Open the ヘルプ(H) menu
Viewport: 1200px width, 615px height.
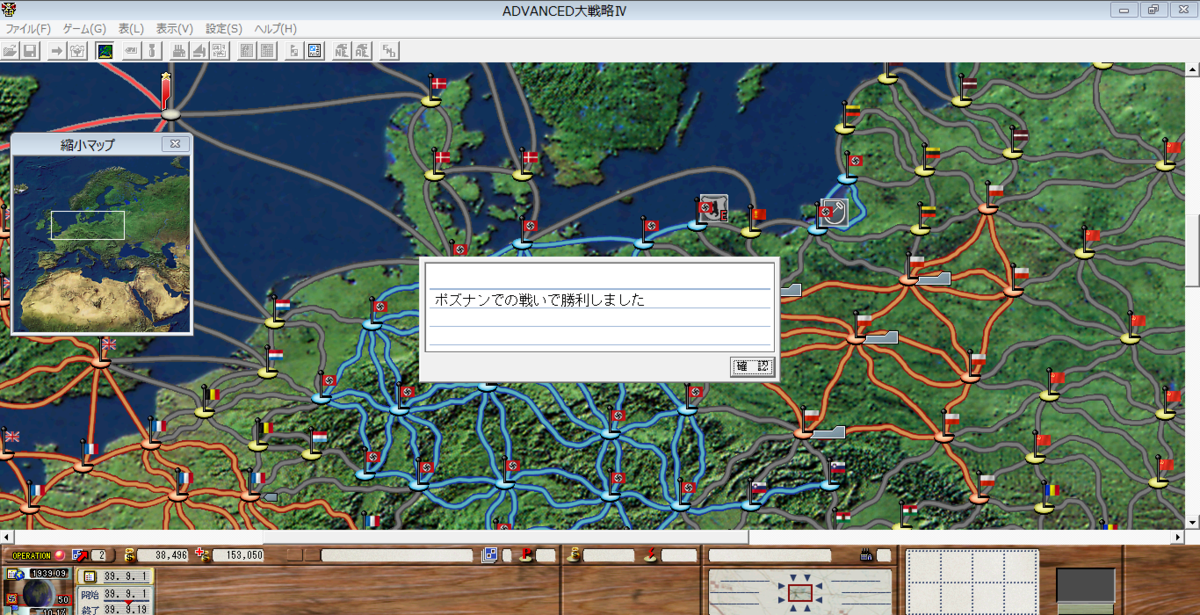click(275, 29)
